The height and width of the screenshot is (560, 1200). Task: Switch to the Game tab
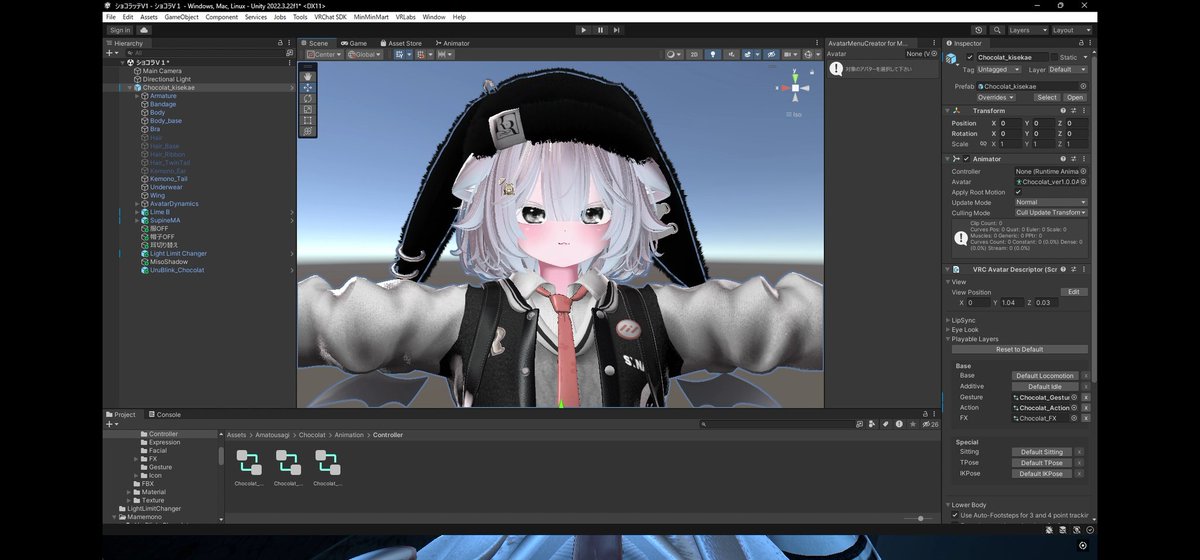[354, 43]
